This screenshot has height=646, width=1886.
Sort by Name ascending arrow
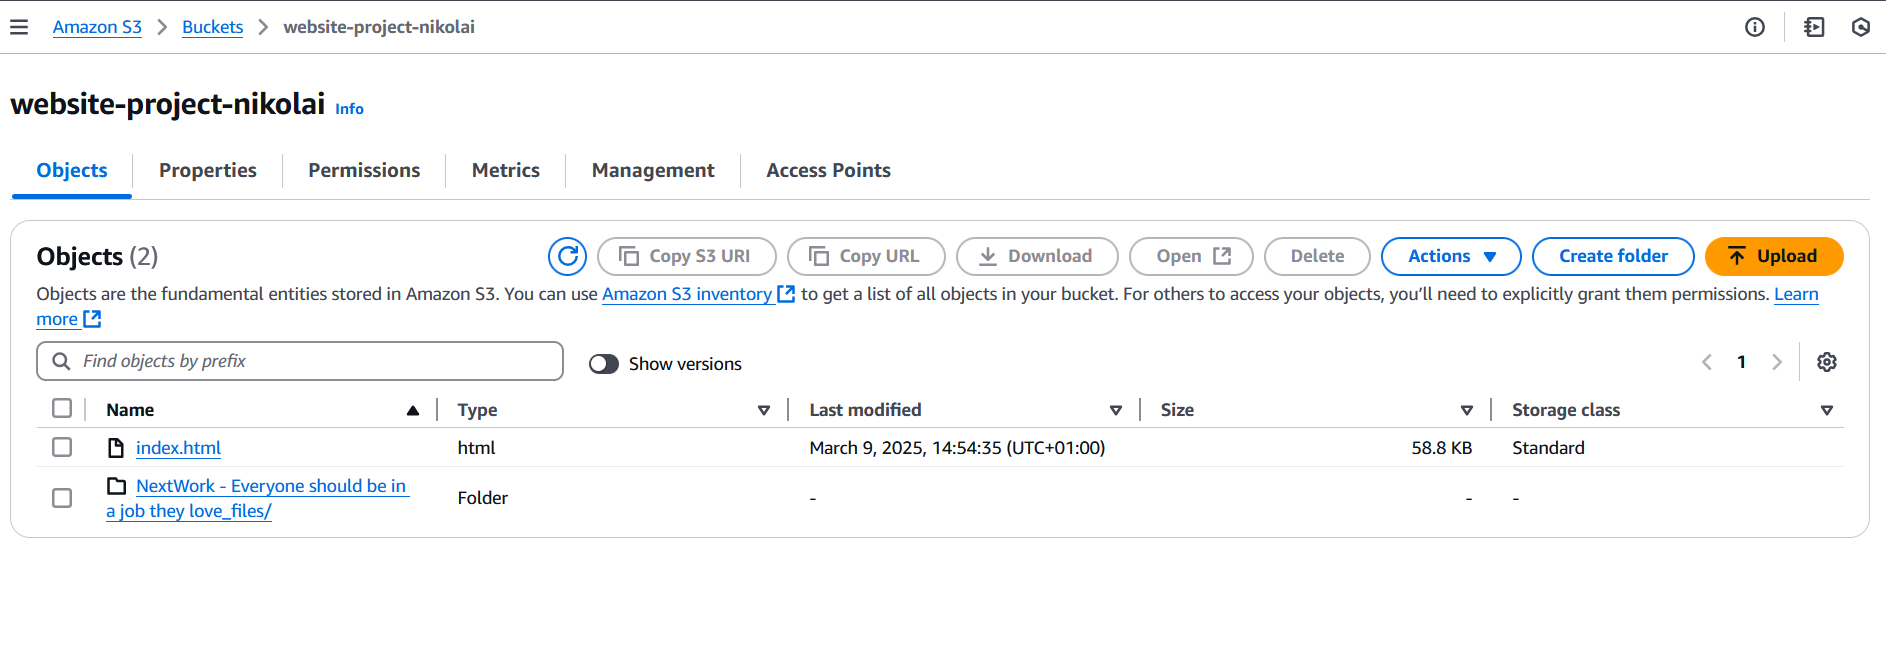(x=413, y=410)
